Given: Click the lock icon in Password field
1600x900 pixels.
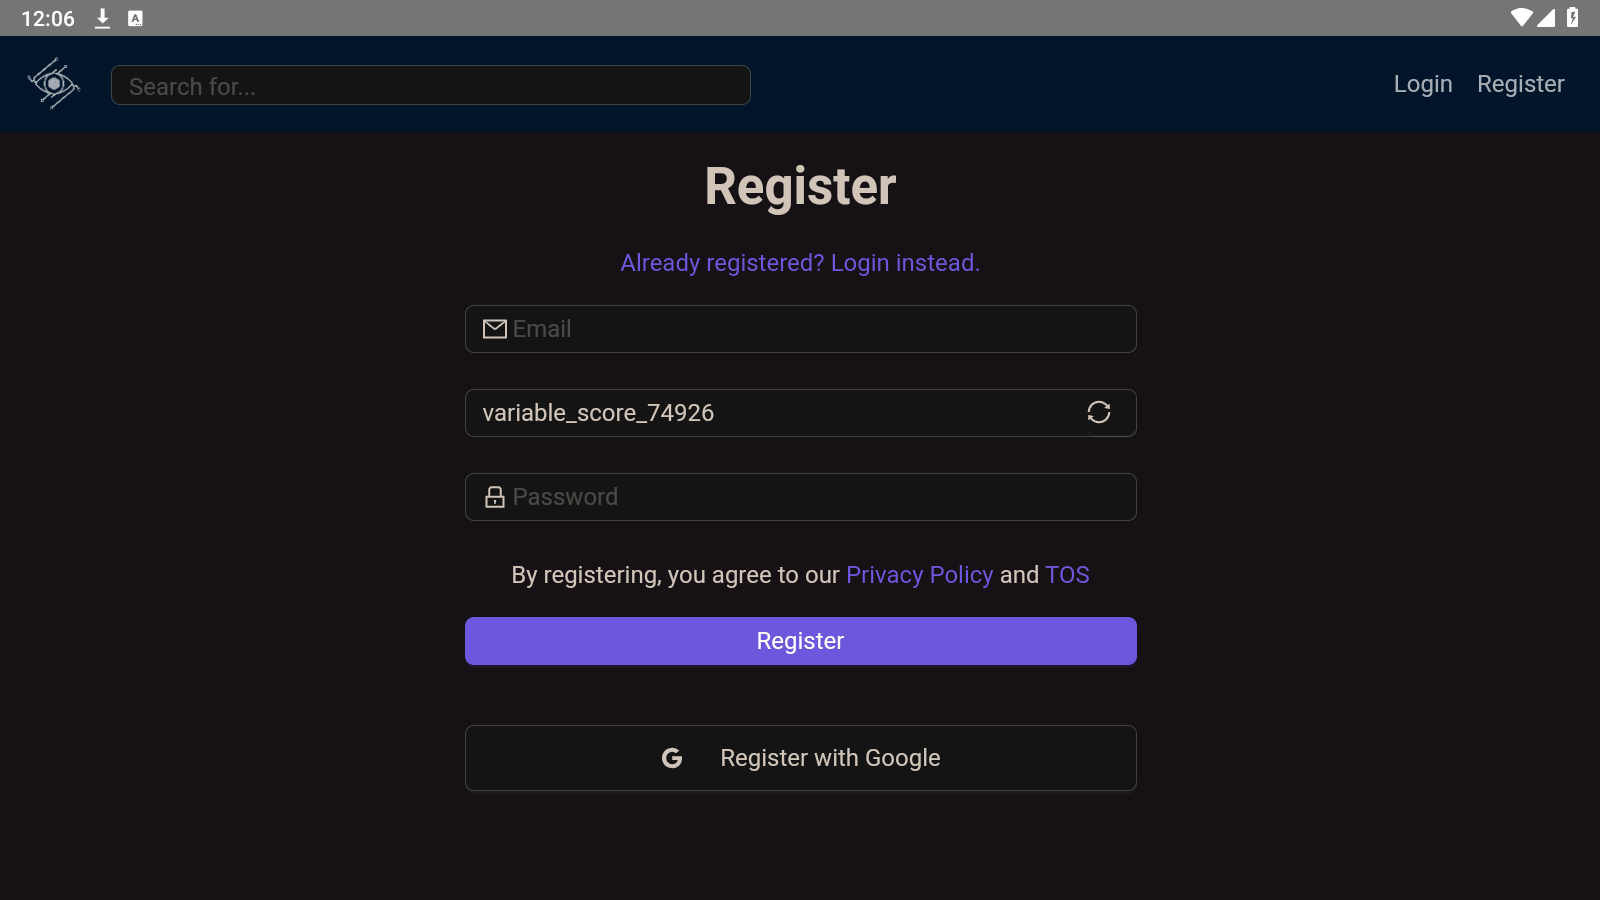Looking at the screenshot, I should [495, 497].
